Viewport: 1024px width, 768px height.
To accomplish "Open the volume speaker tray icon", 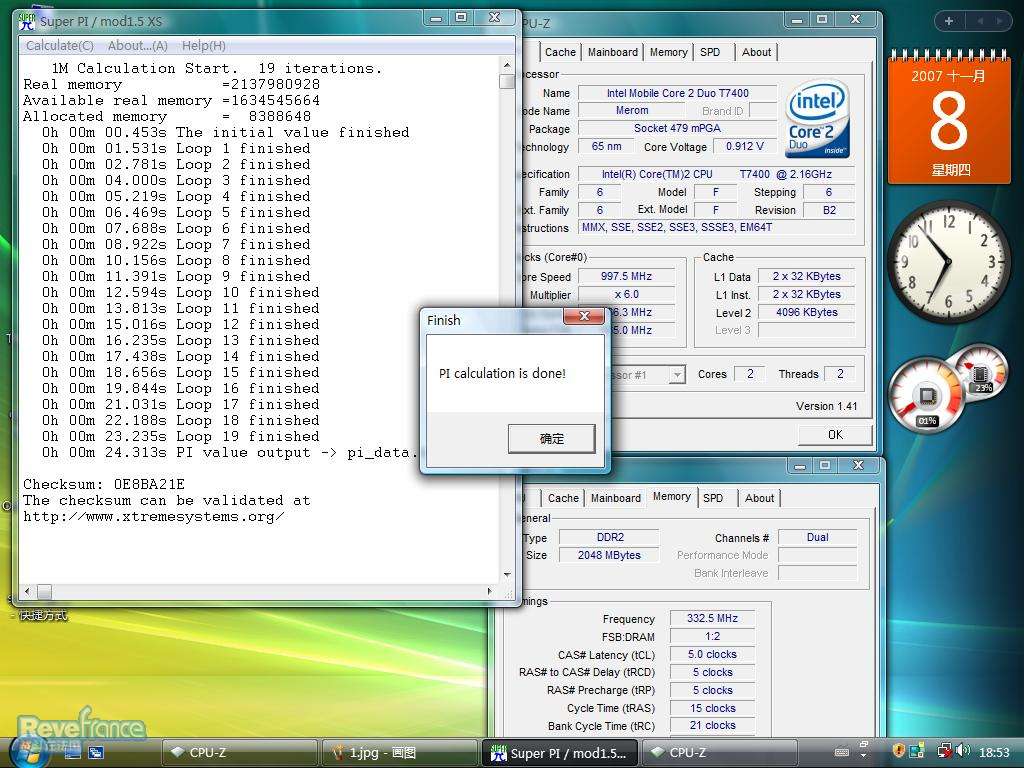I will (963, 751).
